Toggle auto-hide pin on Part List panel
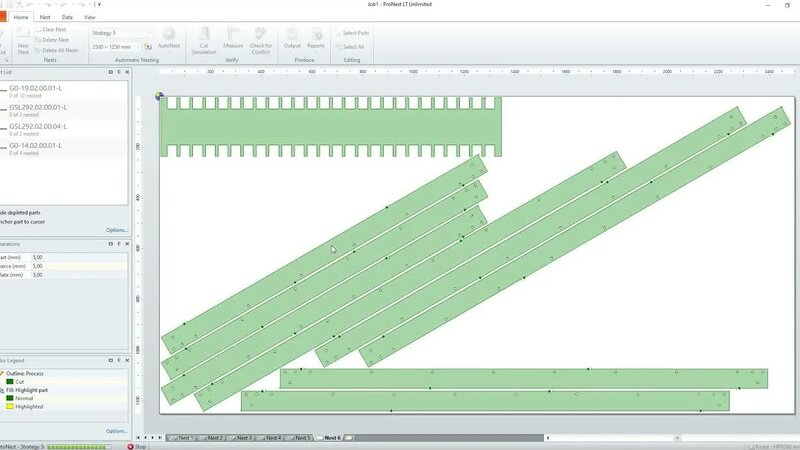This screenshot has width=800, height=450. click(x=119, y=72)
